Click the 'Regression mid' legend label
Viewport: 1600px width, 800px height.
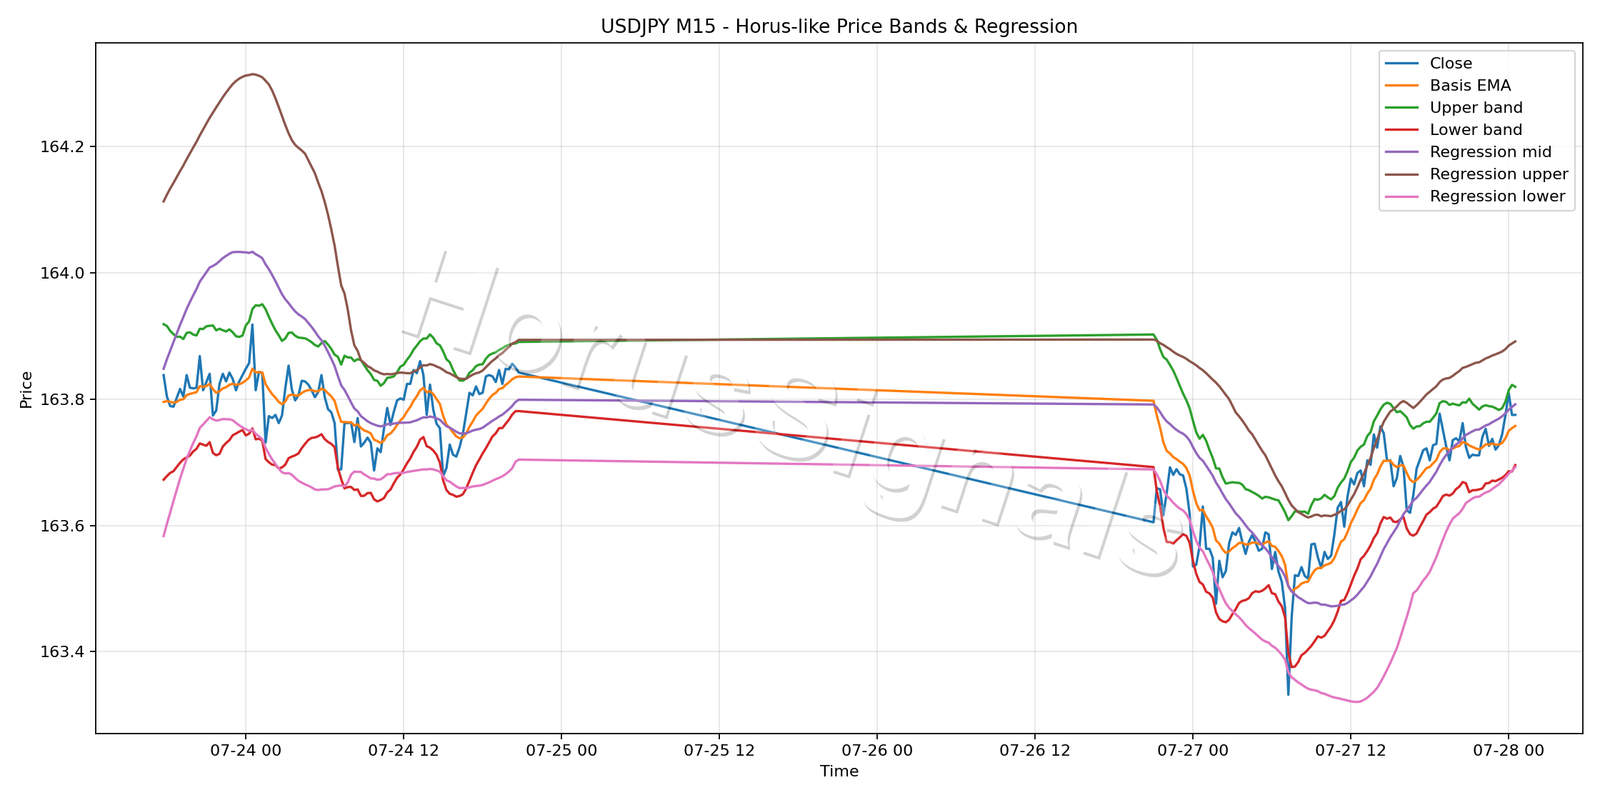coord(1491,152)
